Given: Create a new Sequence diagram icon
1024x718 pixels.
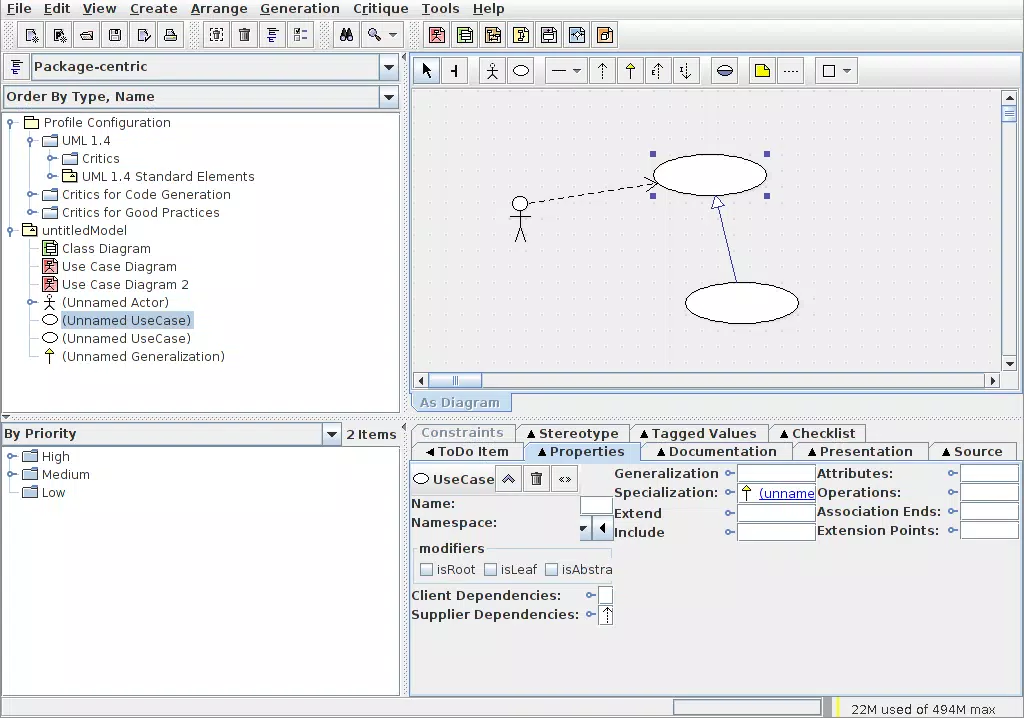Looking at the screenshot, I should coord(493,35).
